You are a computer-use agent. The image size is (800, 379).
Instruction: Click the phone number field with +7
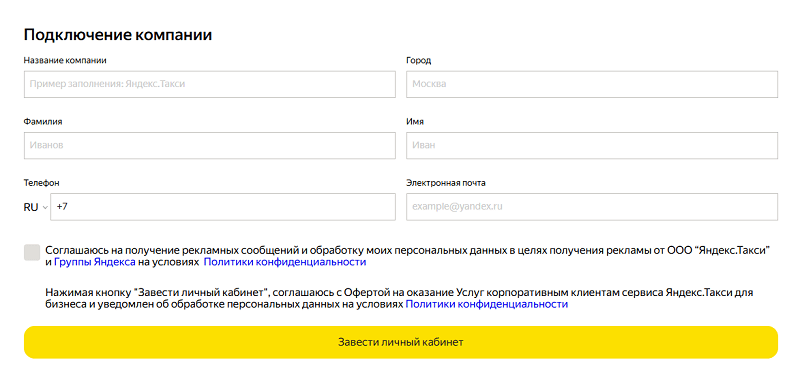point(223,207)
